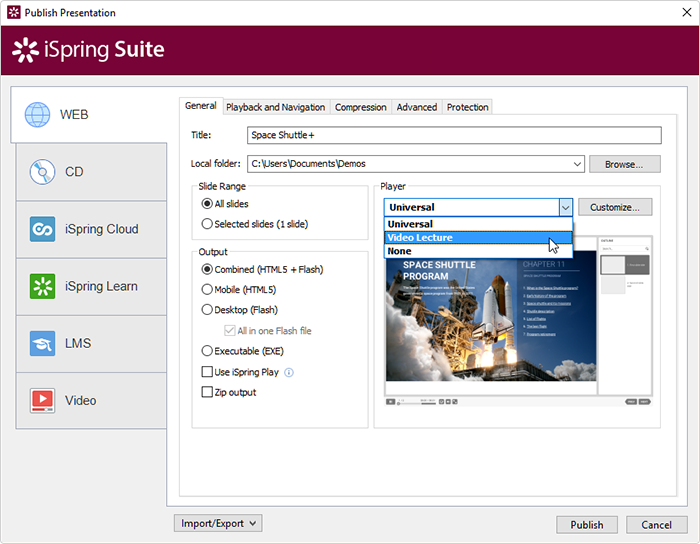Open the Advanced tab

[417, 108]
